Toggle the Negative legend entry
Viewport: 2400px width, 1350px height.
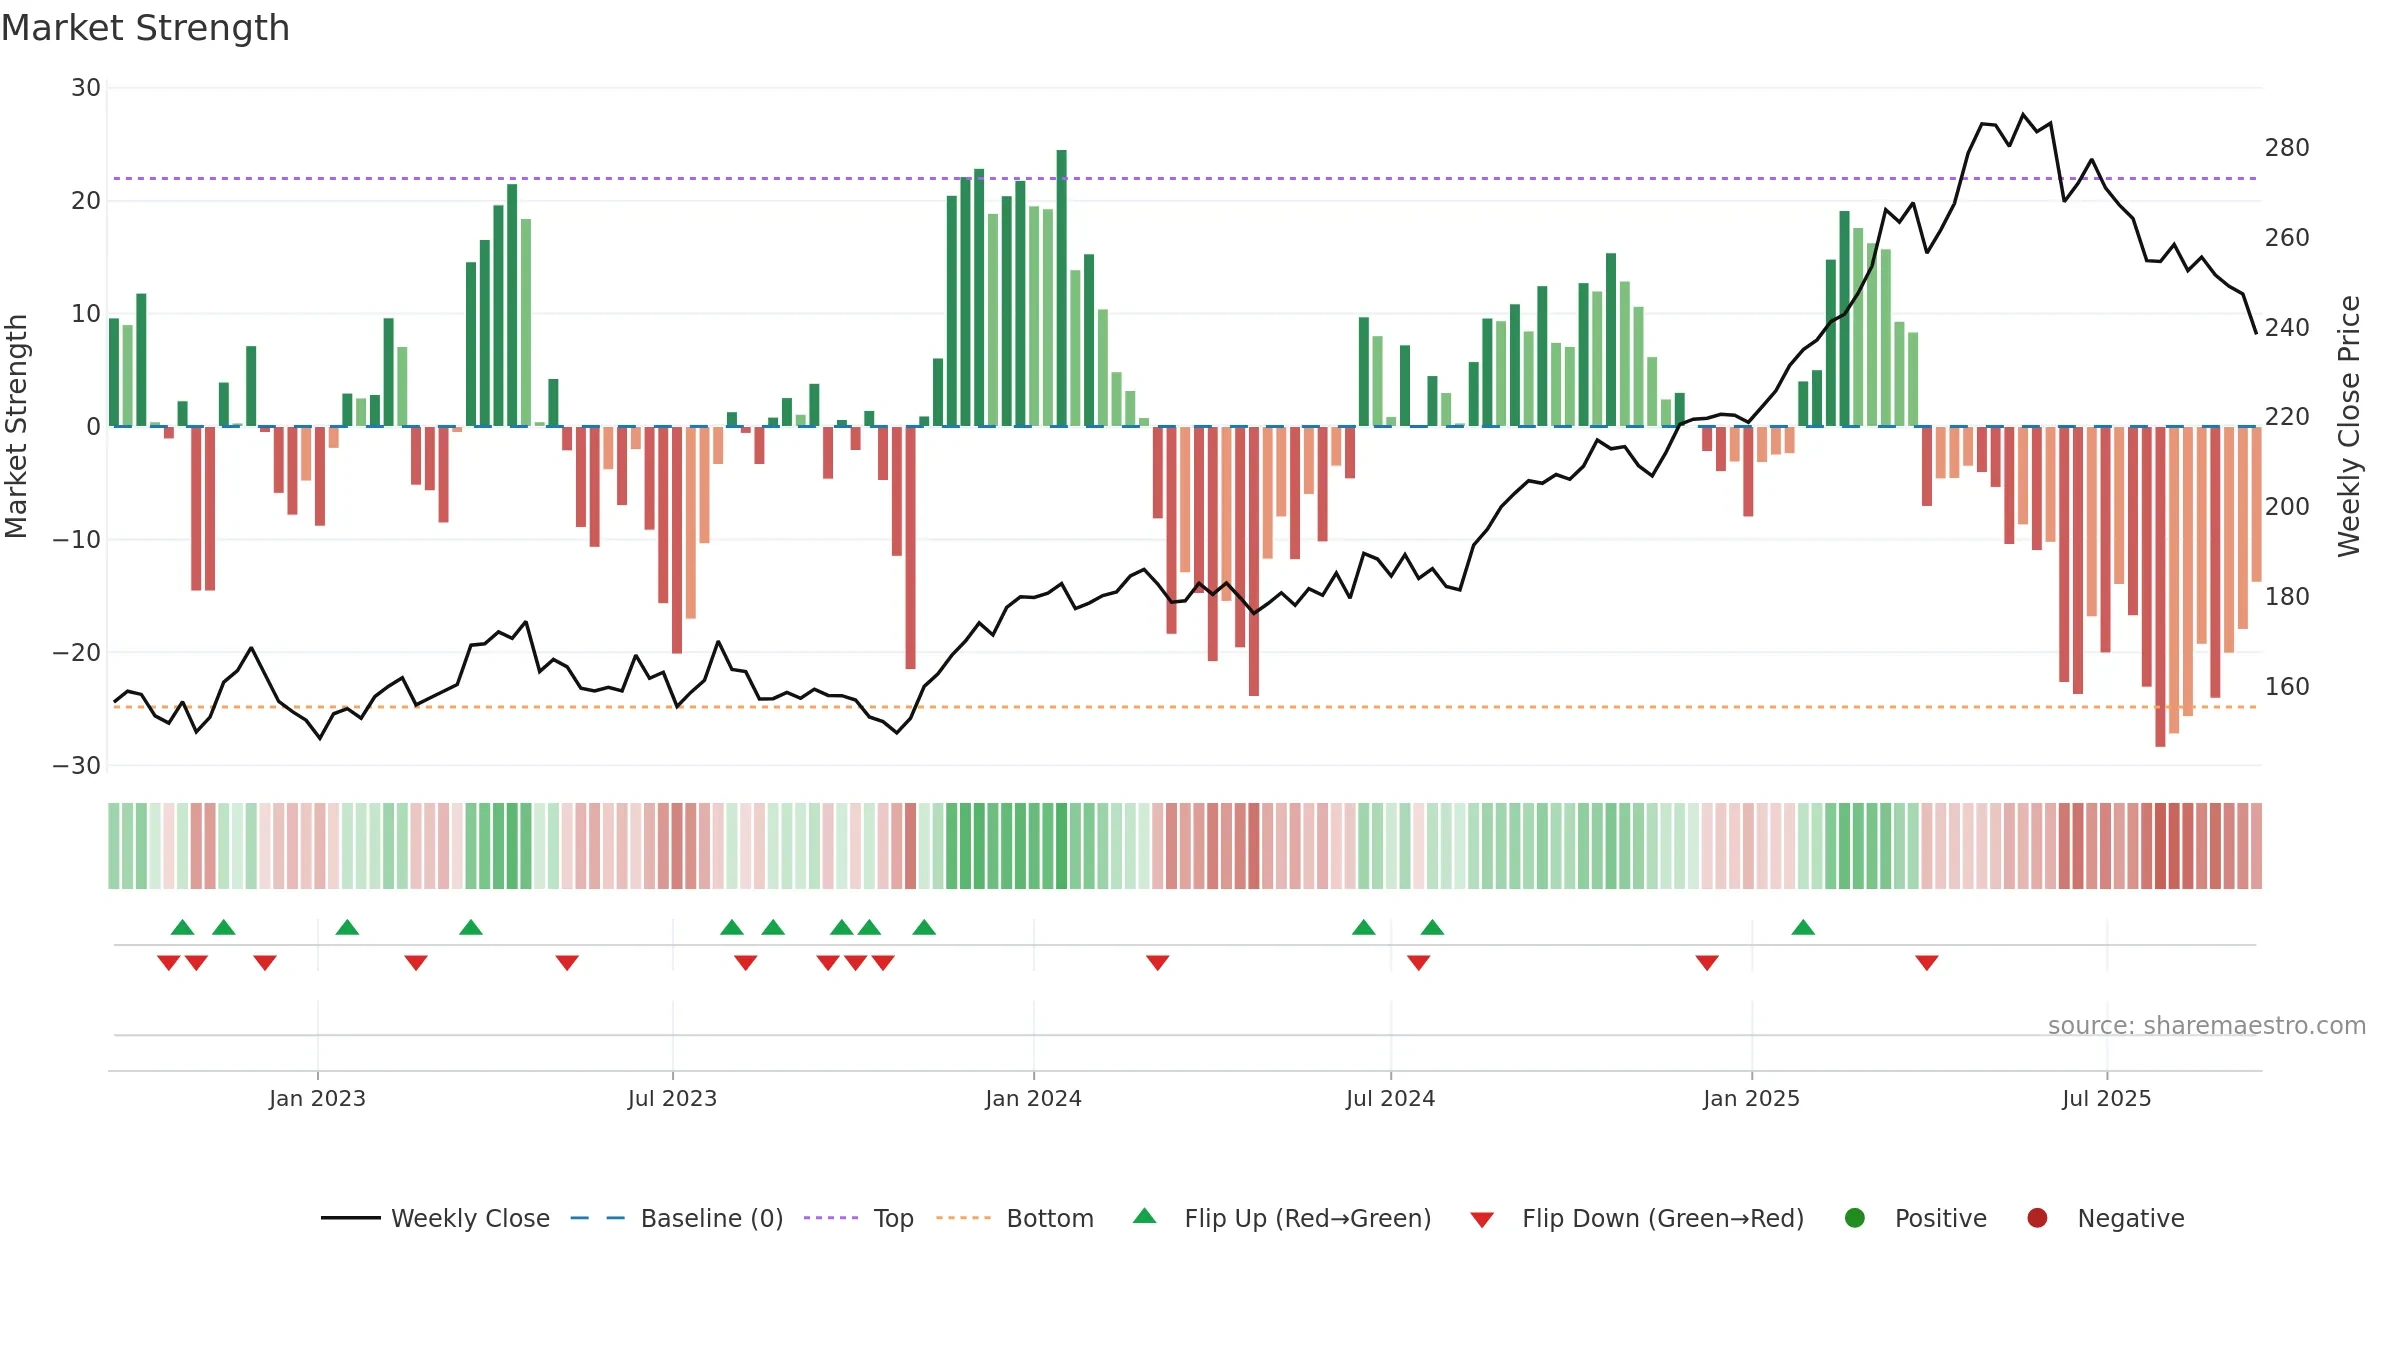(2105, 1218)
